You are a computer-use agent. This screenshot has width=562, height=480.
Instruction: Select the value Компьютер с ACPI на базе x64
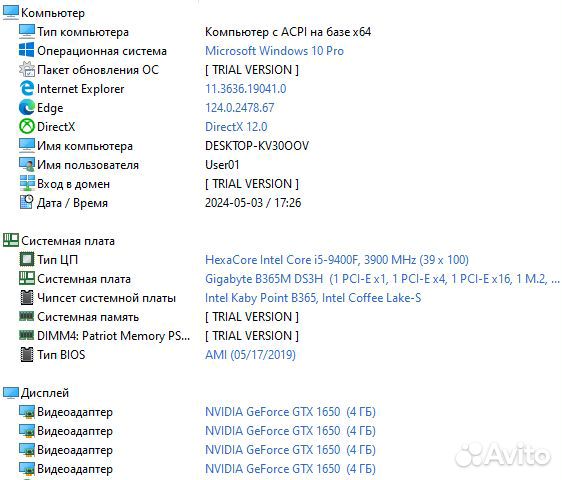pos(288,32)
